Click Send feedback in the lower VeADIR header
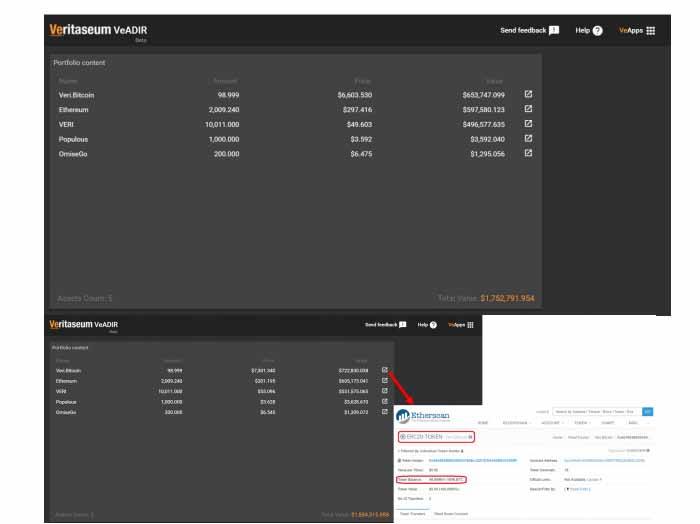 (385, 325)
